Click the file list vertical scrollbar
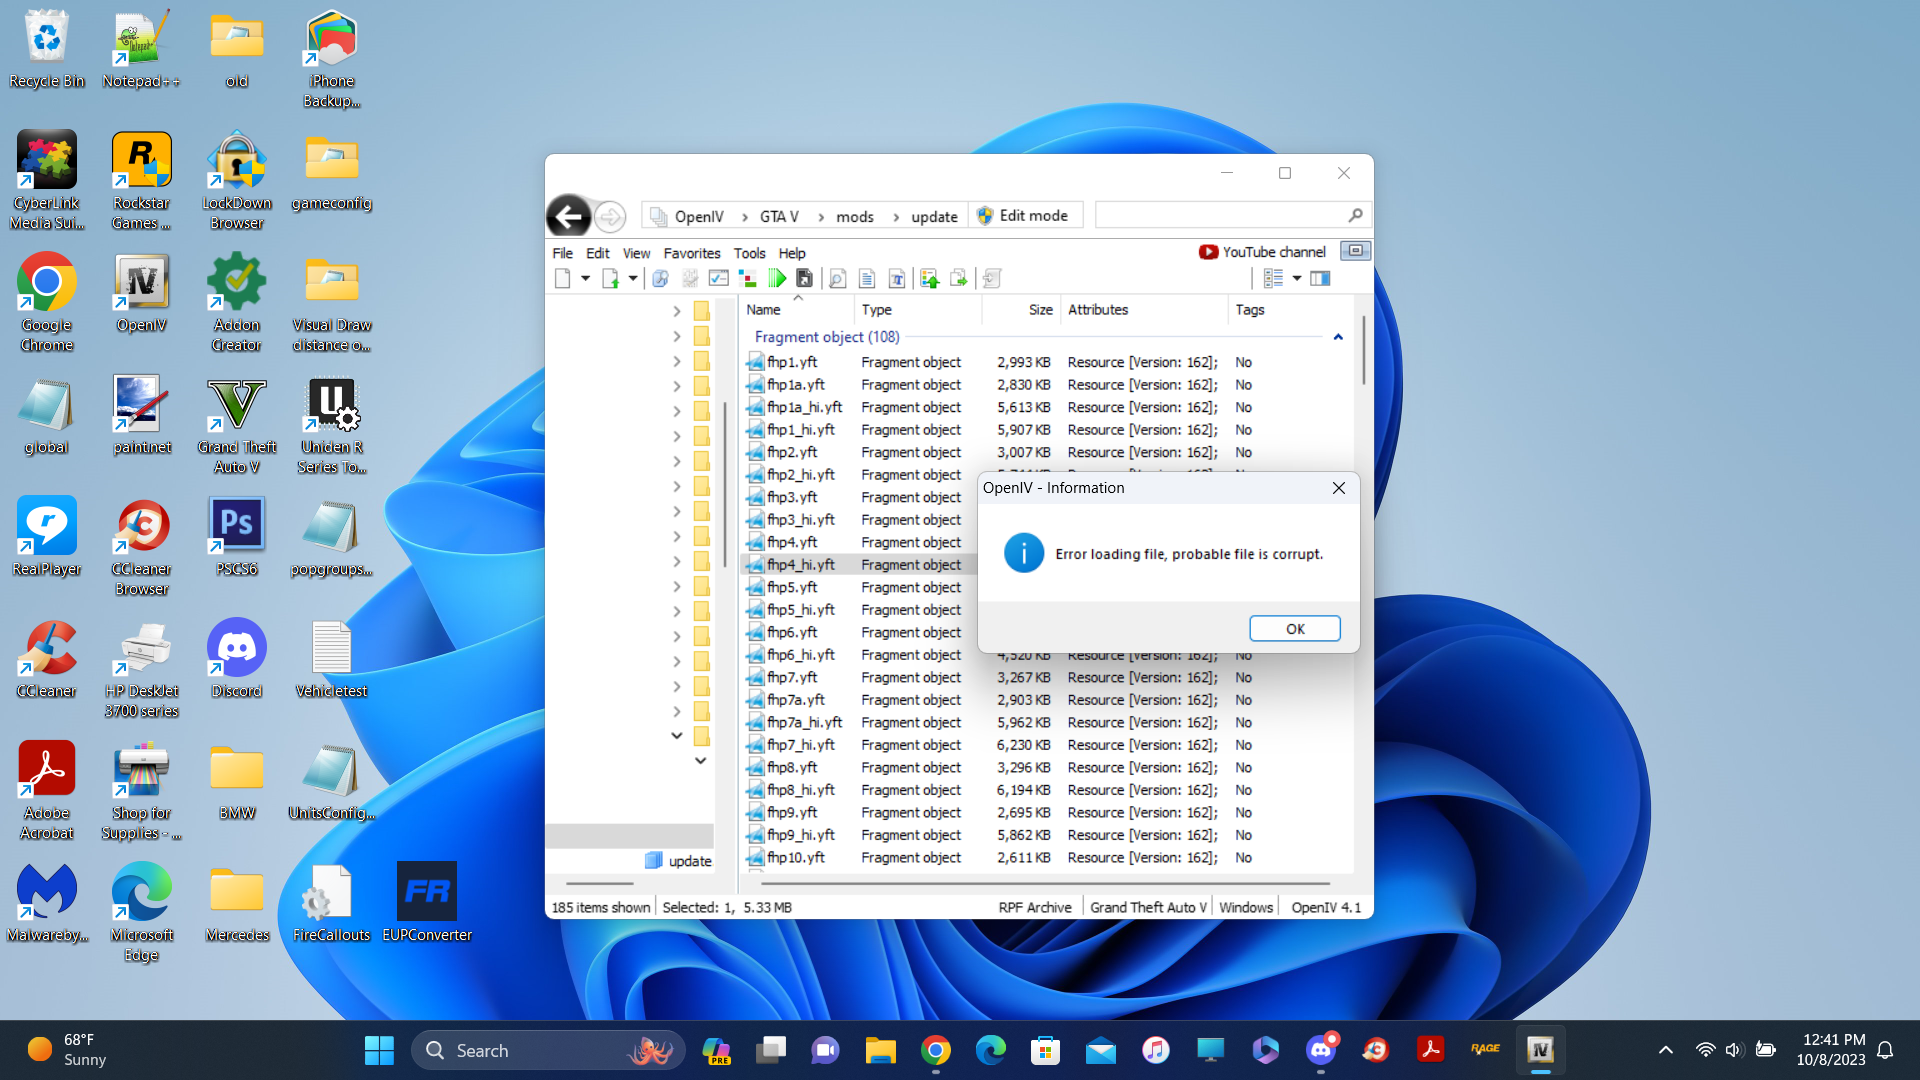Viewport: 1920px width, 1080px height. (x=1363, y=350)
